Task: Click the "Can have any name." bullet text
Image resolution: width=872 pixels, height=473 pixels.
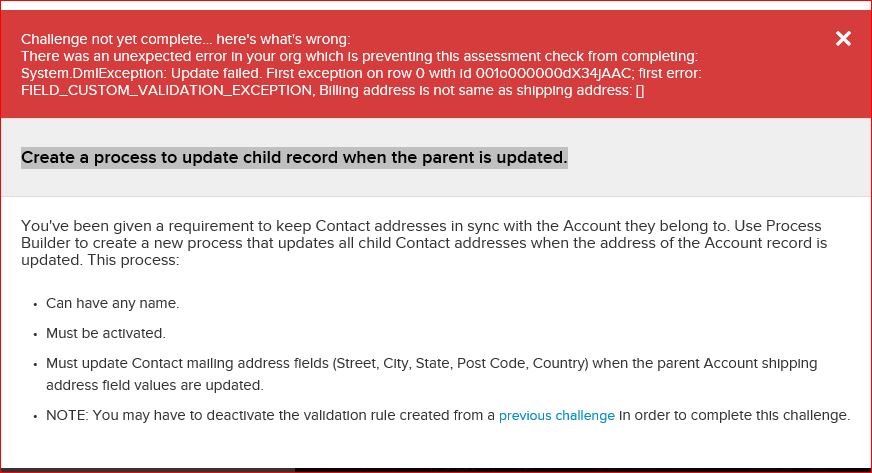Action: point(113,303)
